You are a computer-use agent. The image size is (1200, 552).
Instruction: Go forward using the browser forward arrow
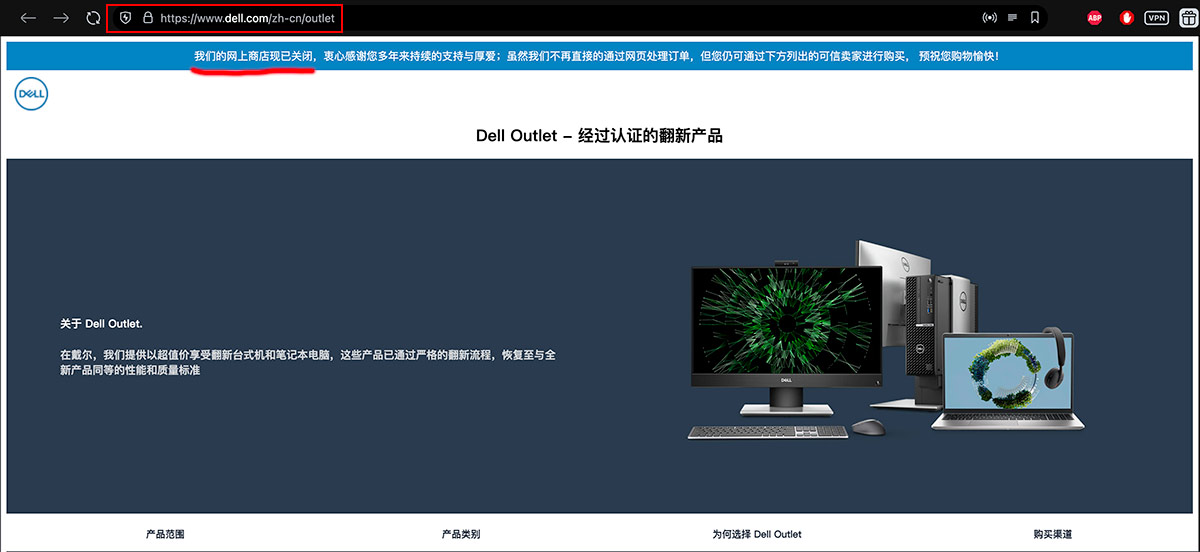[x=61, y=18]
